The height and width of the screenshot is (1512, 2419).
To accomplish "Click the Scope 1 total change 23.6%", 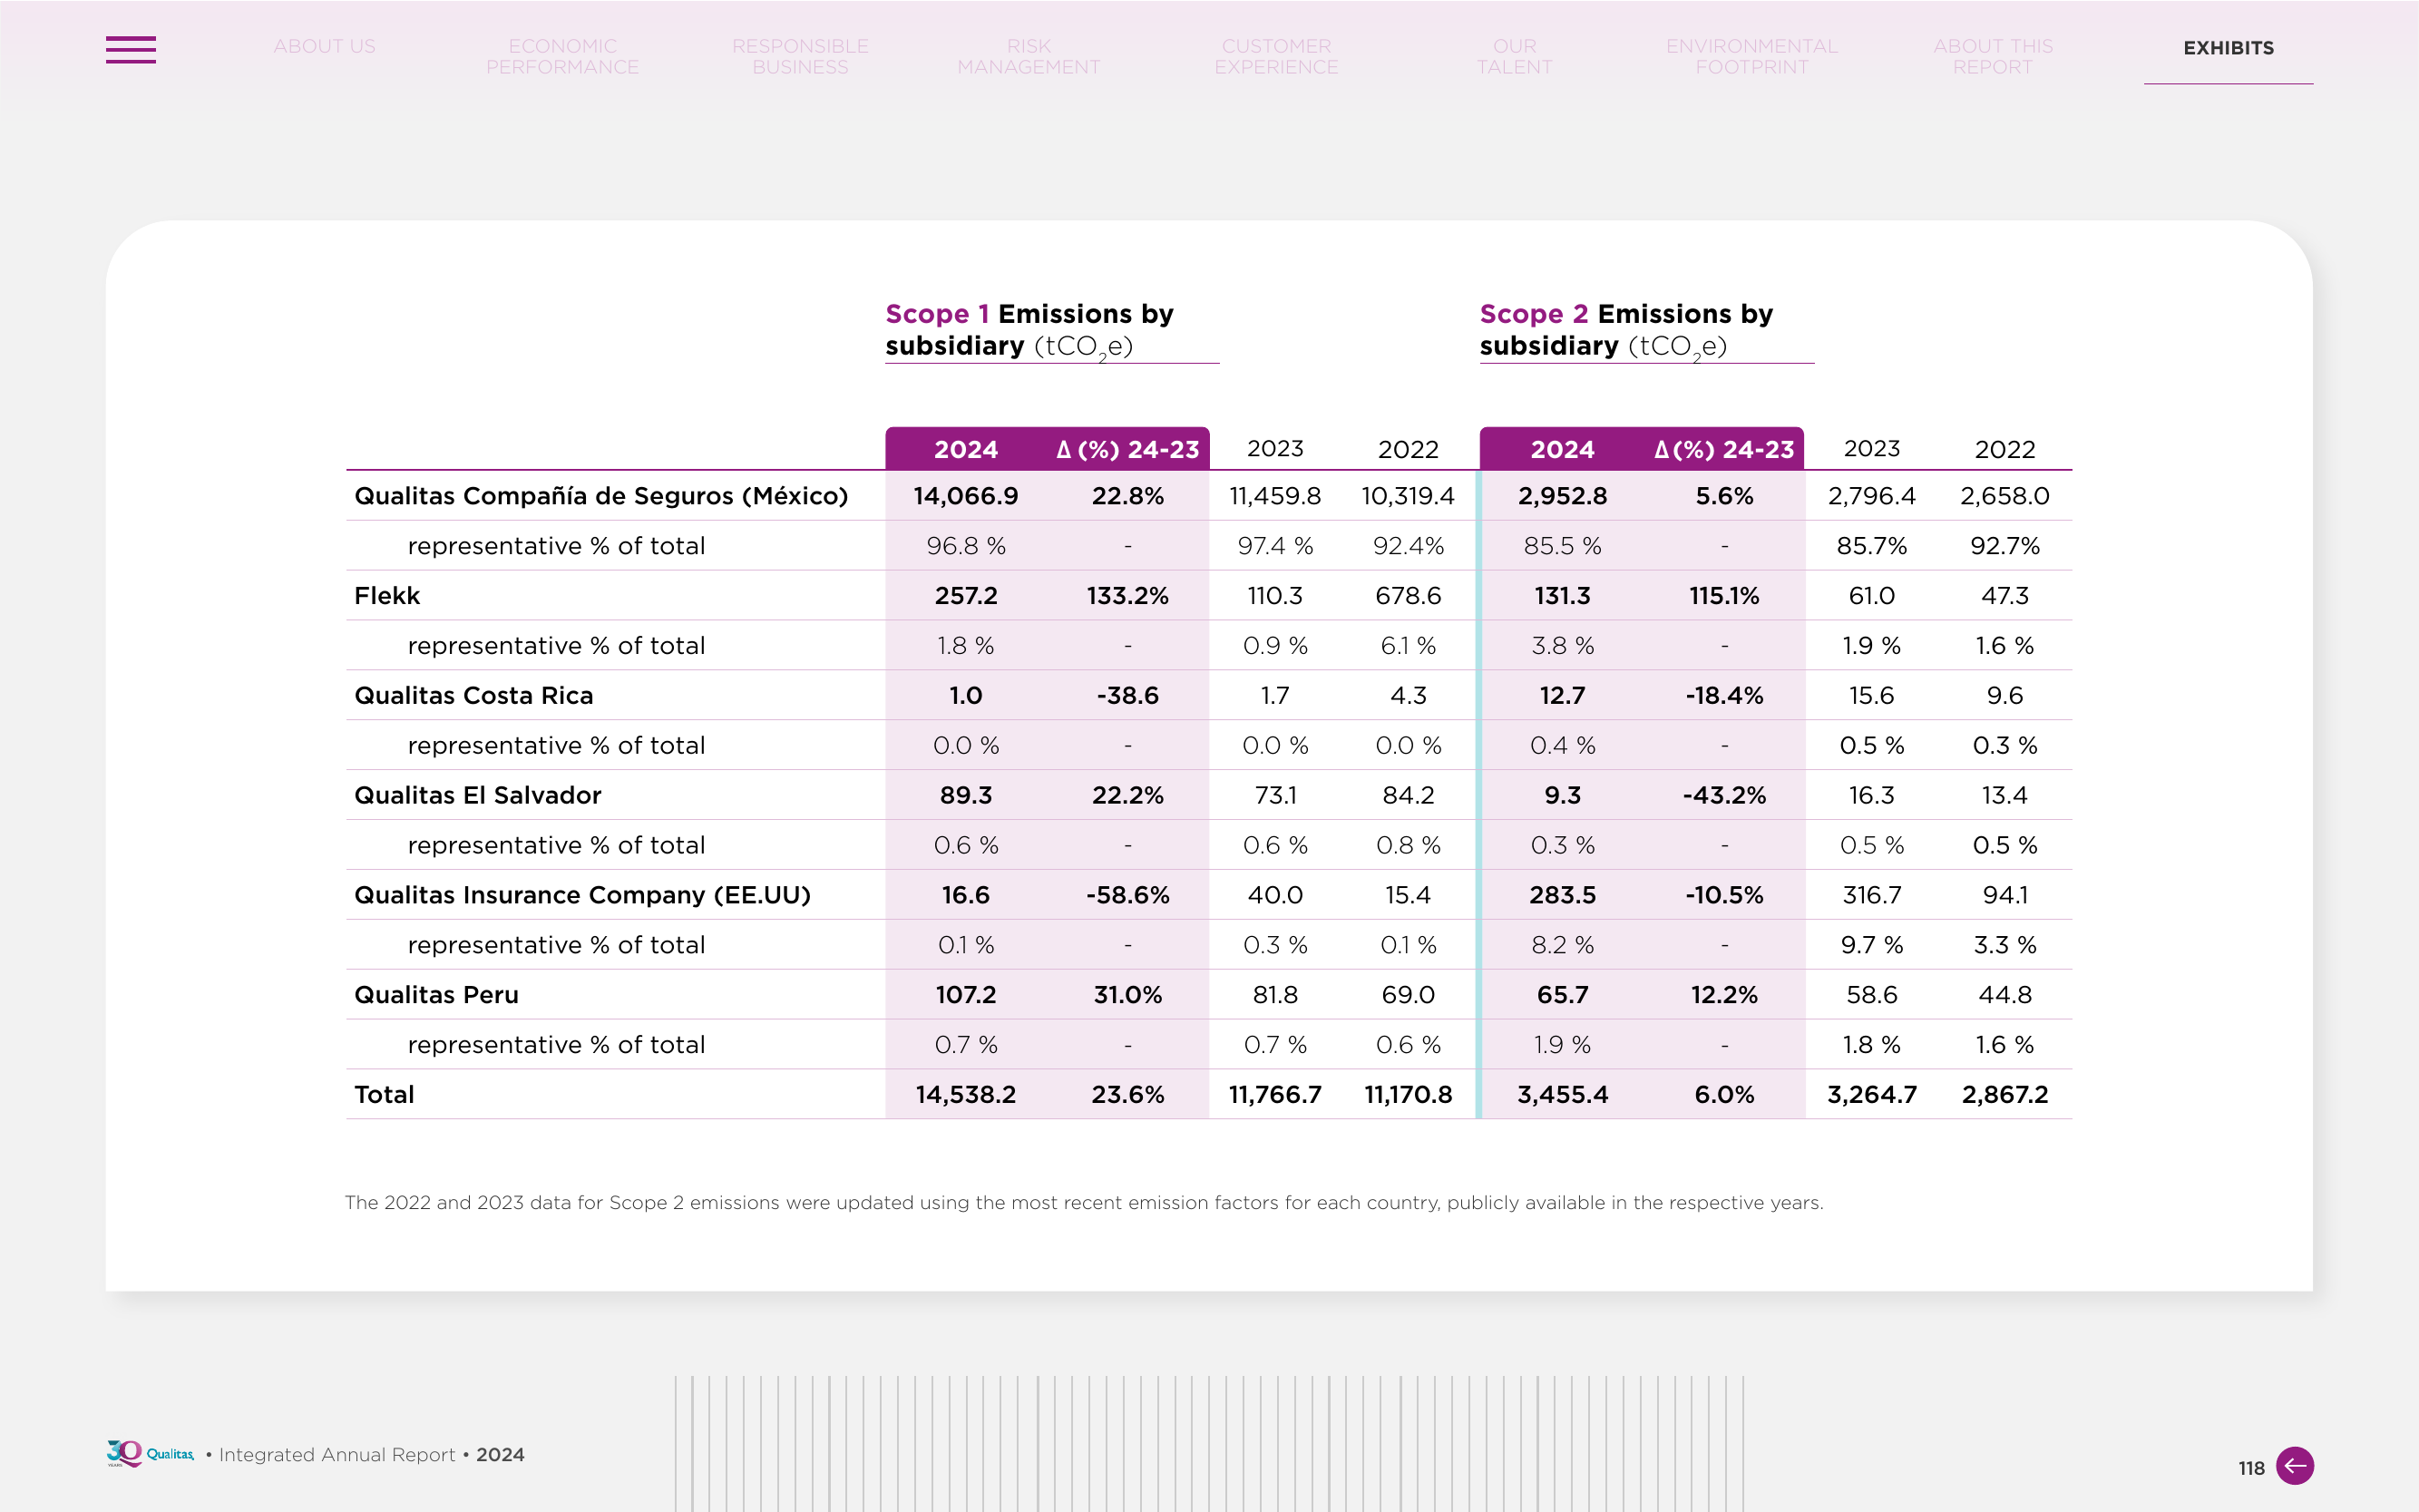I will (1127, 1095).
